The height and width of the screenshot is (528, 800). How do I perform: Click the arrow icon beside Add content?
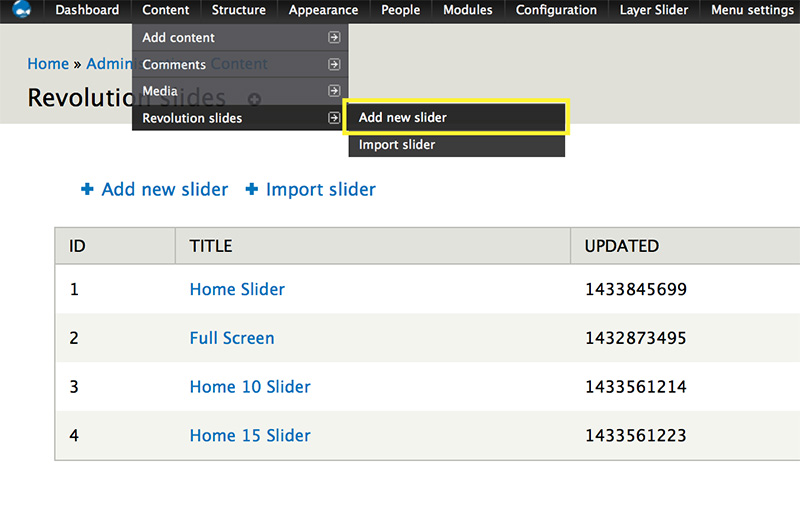(334, 38)
